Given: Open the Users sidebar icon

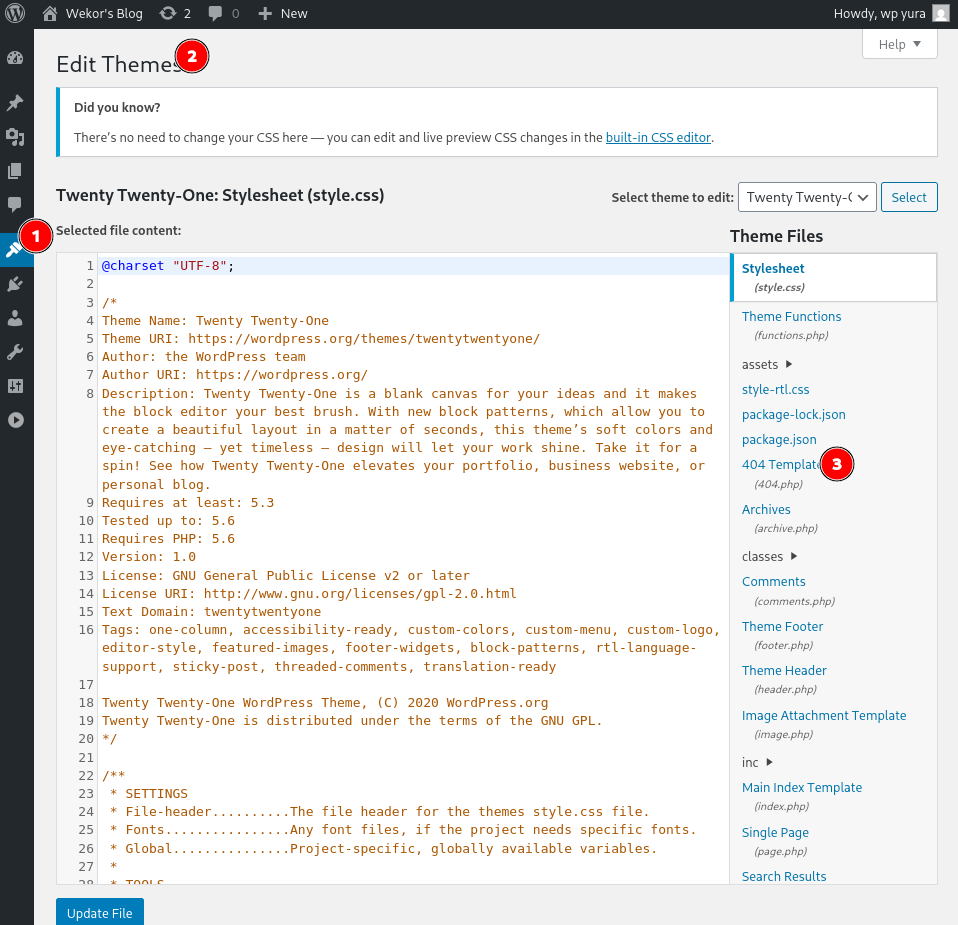Looking at the screenshot, I should pos(15,318).
